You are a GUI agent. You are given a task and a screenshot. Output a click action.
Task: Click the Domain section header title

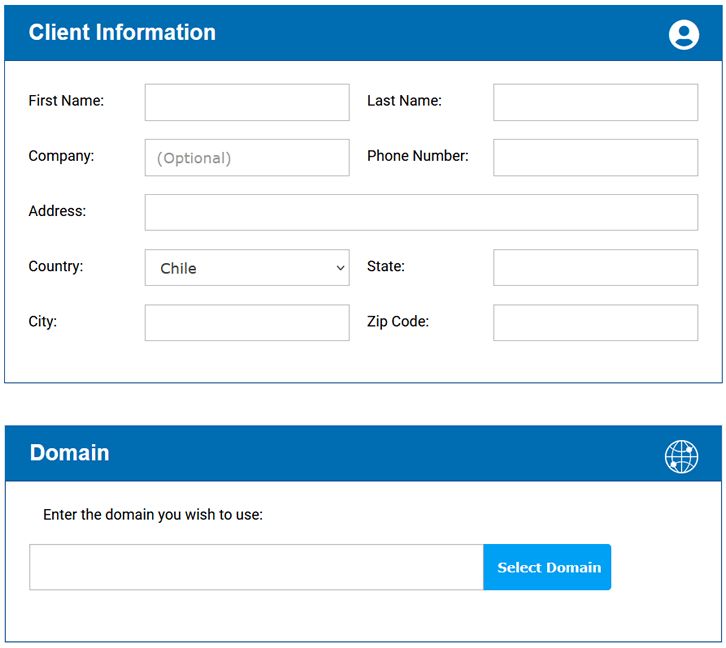pos(69,453)
